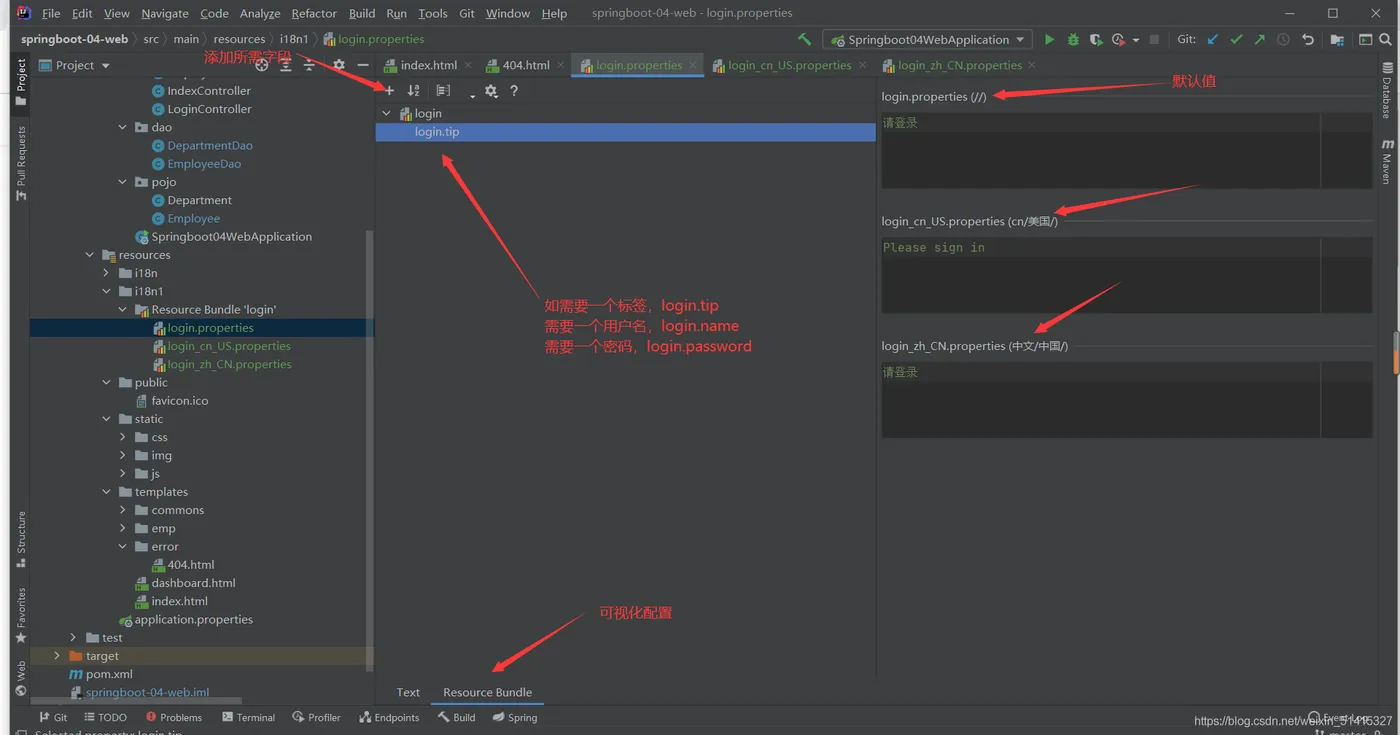Collapse the resources folder
The image size is (1400, 735).
90,255
